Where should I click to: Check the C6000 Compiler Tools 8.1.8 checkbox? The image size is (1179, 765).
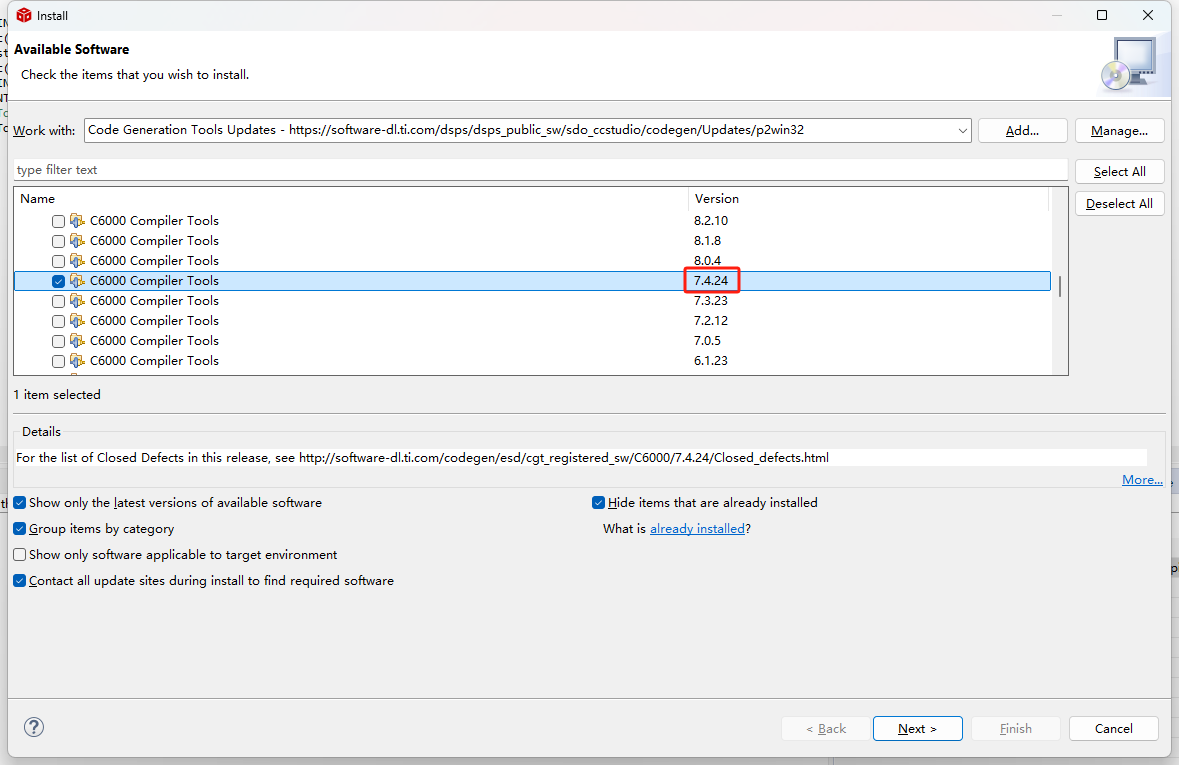click(x=58, y=241)
